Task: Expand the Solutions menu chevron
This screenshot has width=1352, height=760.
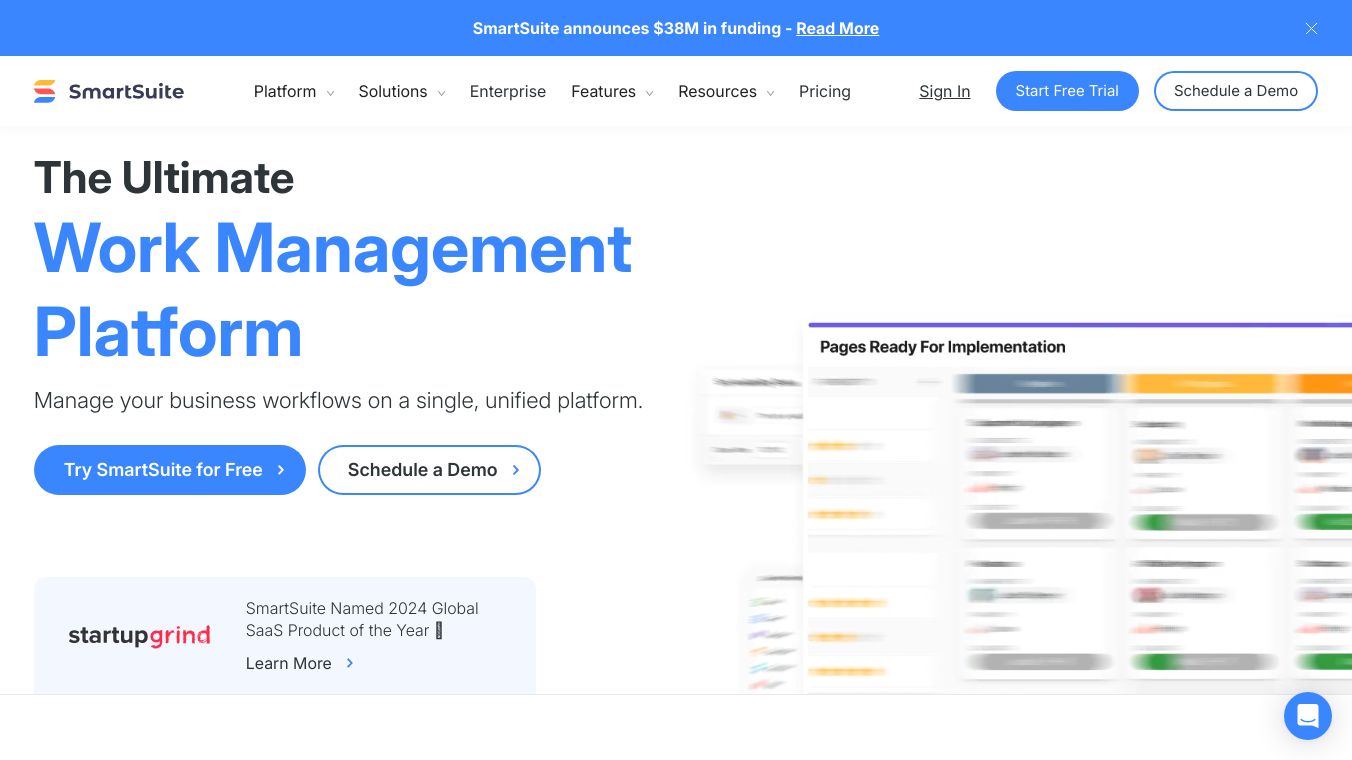Action: (441, 93)
